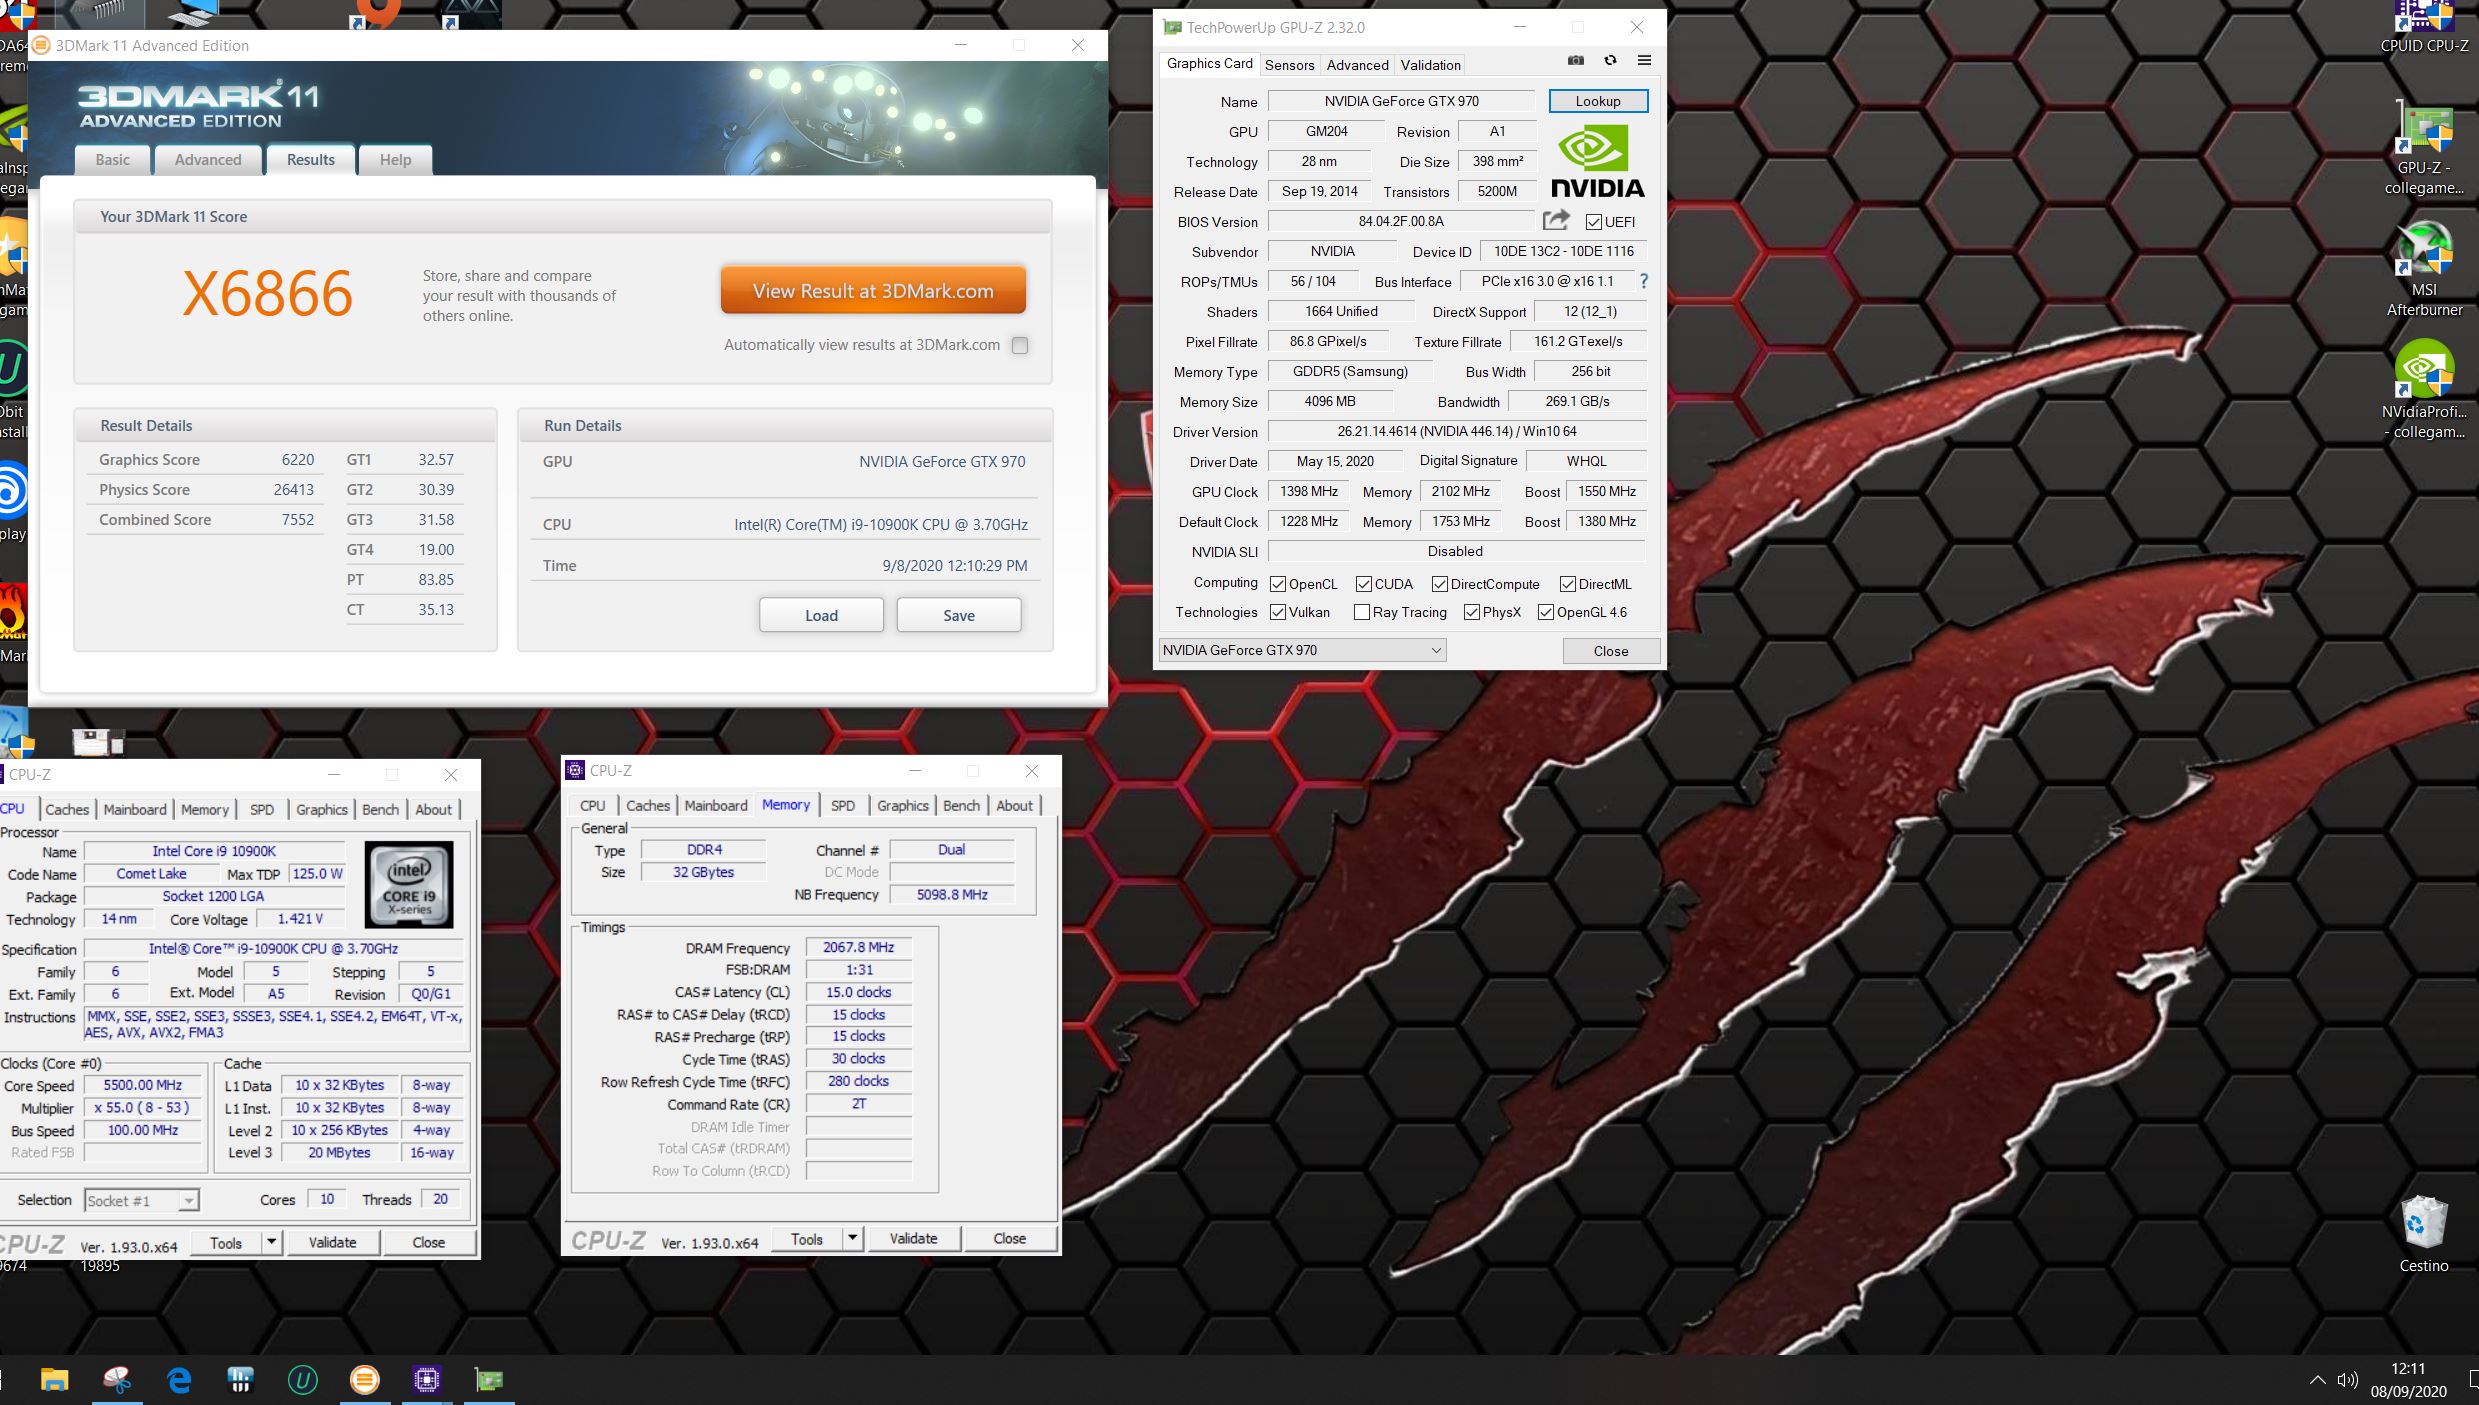The image size is (2479, 1405).
Task: Click the Validate button in CPU-Z Memory window
Action: pyautogui.click(x=913, y=1238)
